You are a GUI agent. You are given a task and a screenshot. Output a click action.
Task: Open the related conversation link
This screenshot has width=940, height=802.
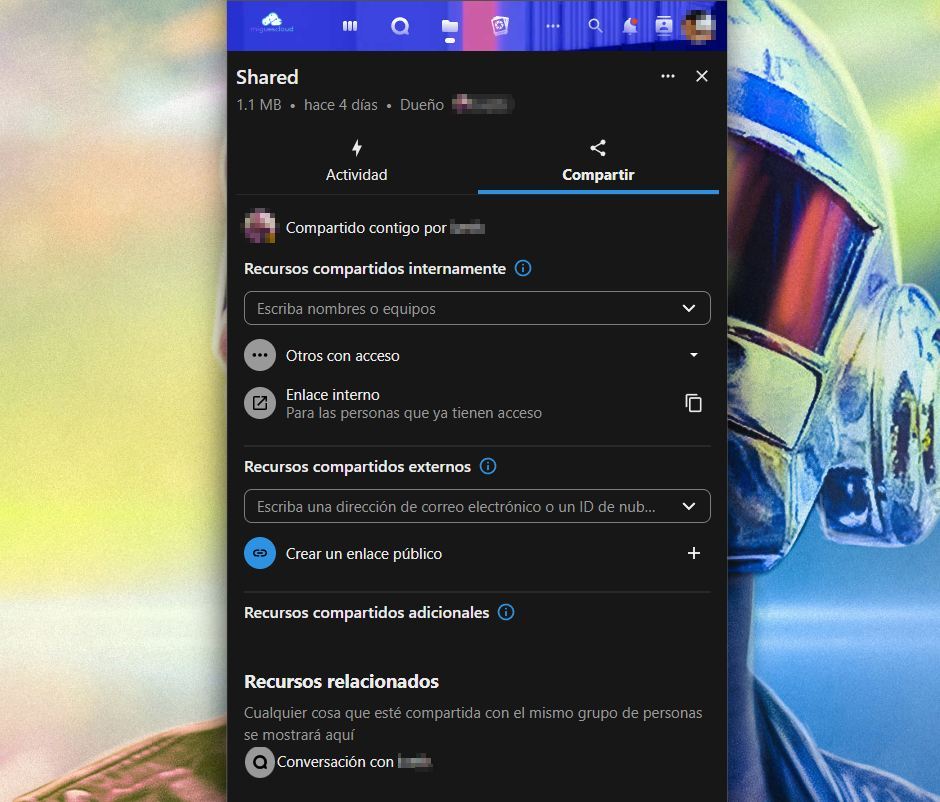tap(340, 762)
